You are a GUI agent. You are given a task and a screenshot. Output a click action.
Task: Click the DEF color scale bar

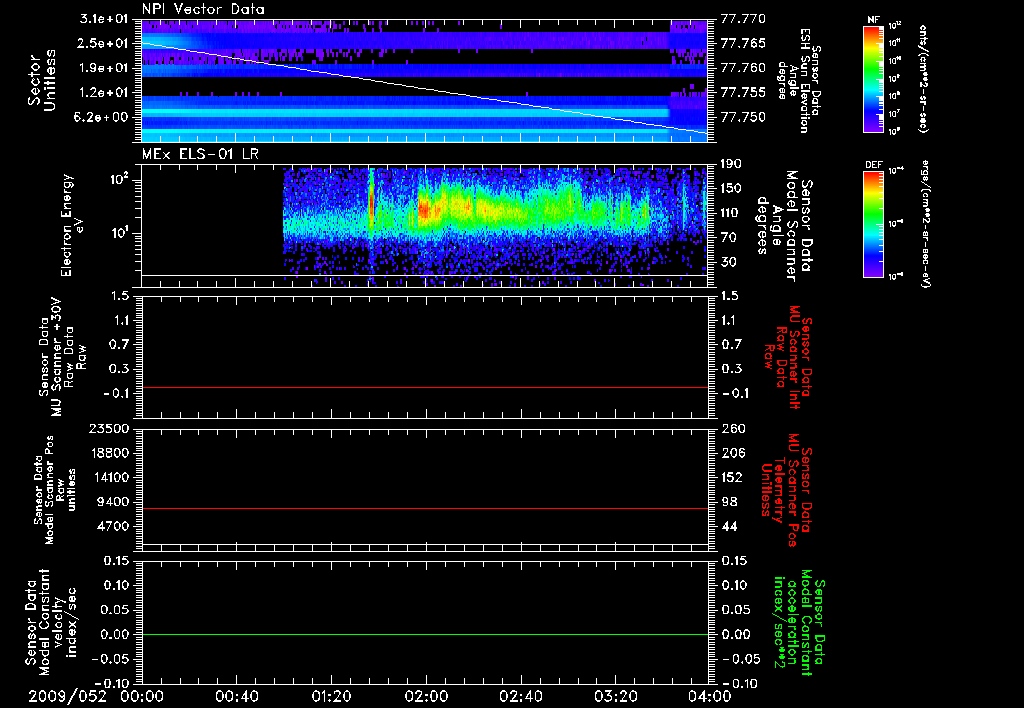click(x=873, y=224)
